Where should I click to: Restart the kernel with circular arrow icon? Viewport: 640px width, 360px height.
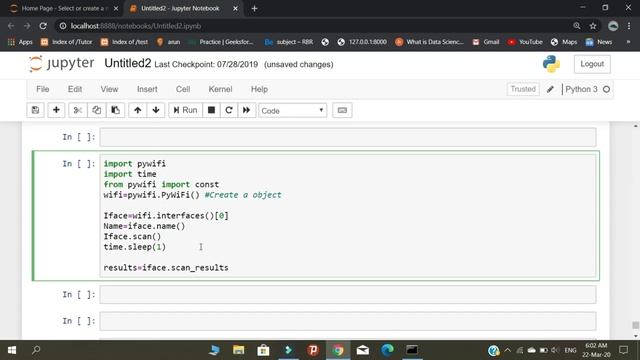tap(229, 110)
